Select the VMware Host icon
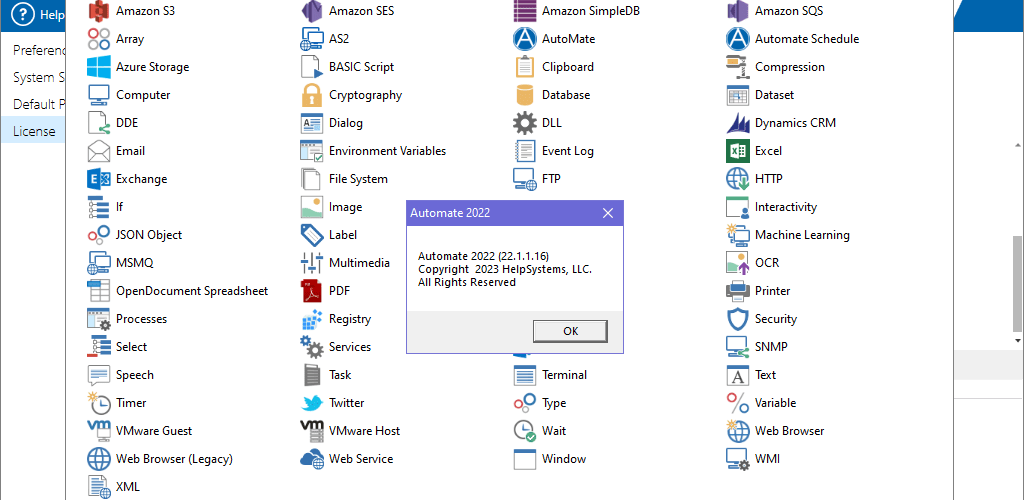The image size is (1024, 500). (x=312, y=431)
